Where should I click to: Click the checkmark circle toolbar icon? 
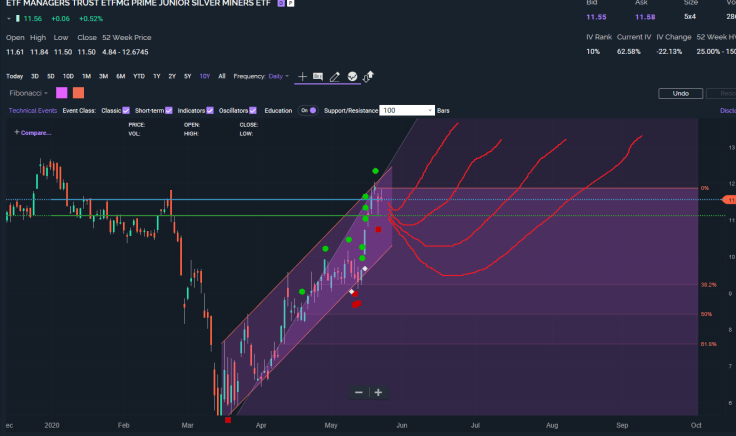tap(352, 76)
